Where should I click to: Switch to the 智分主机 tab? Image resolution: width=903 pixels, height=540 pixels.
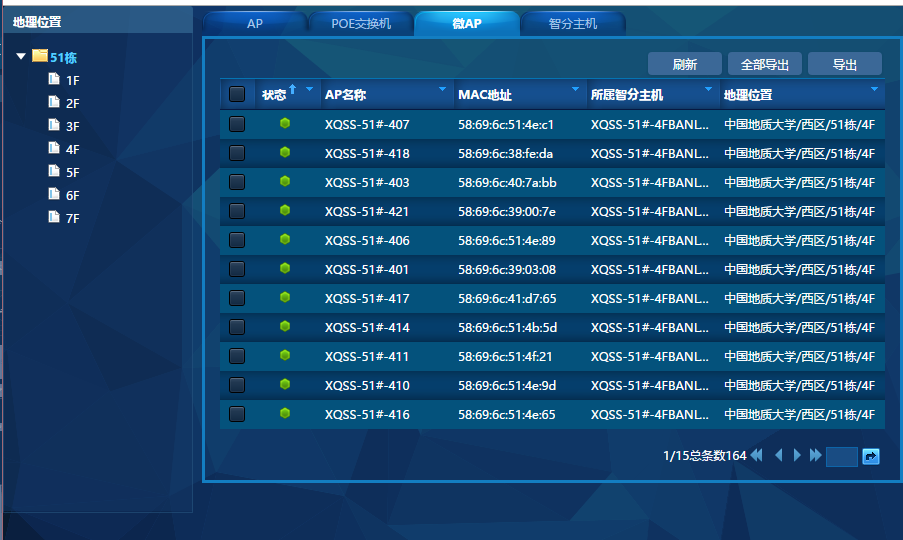[573, 24]
